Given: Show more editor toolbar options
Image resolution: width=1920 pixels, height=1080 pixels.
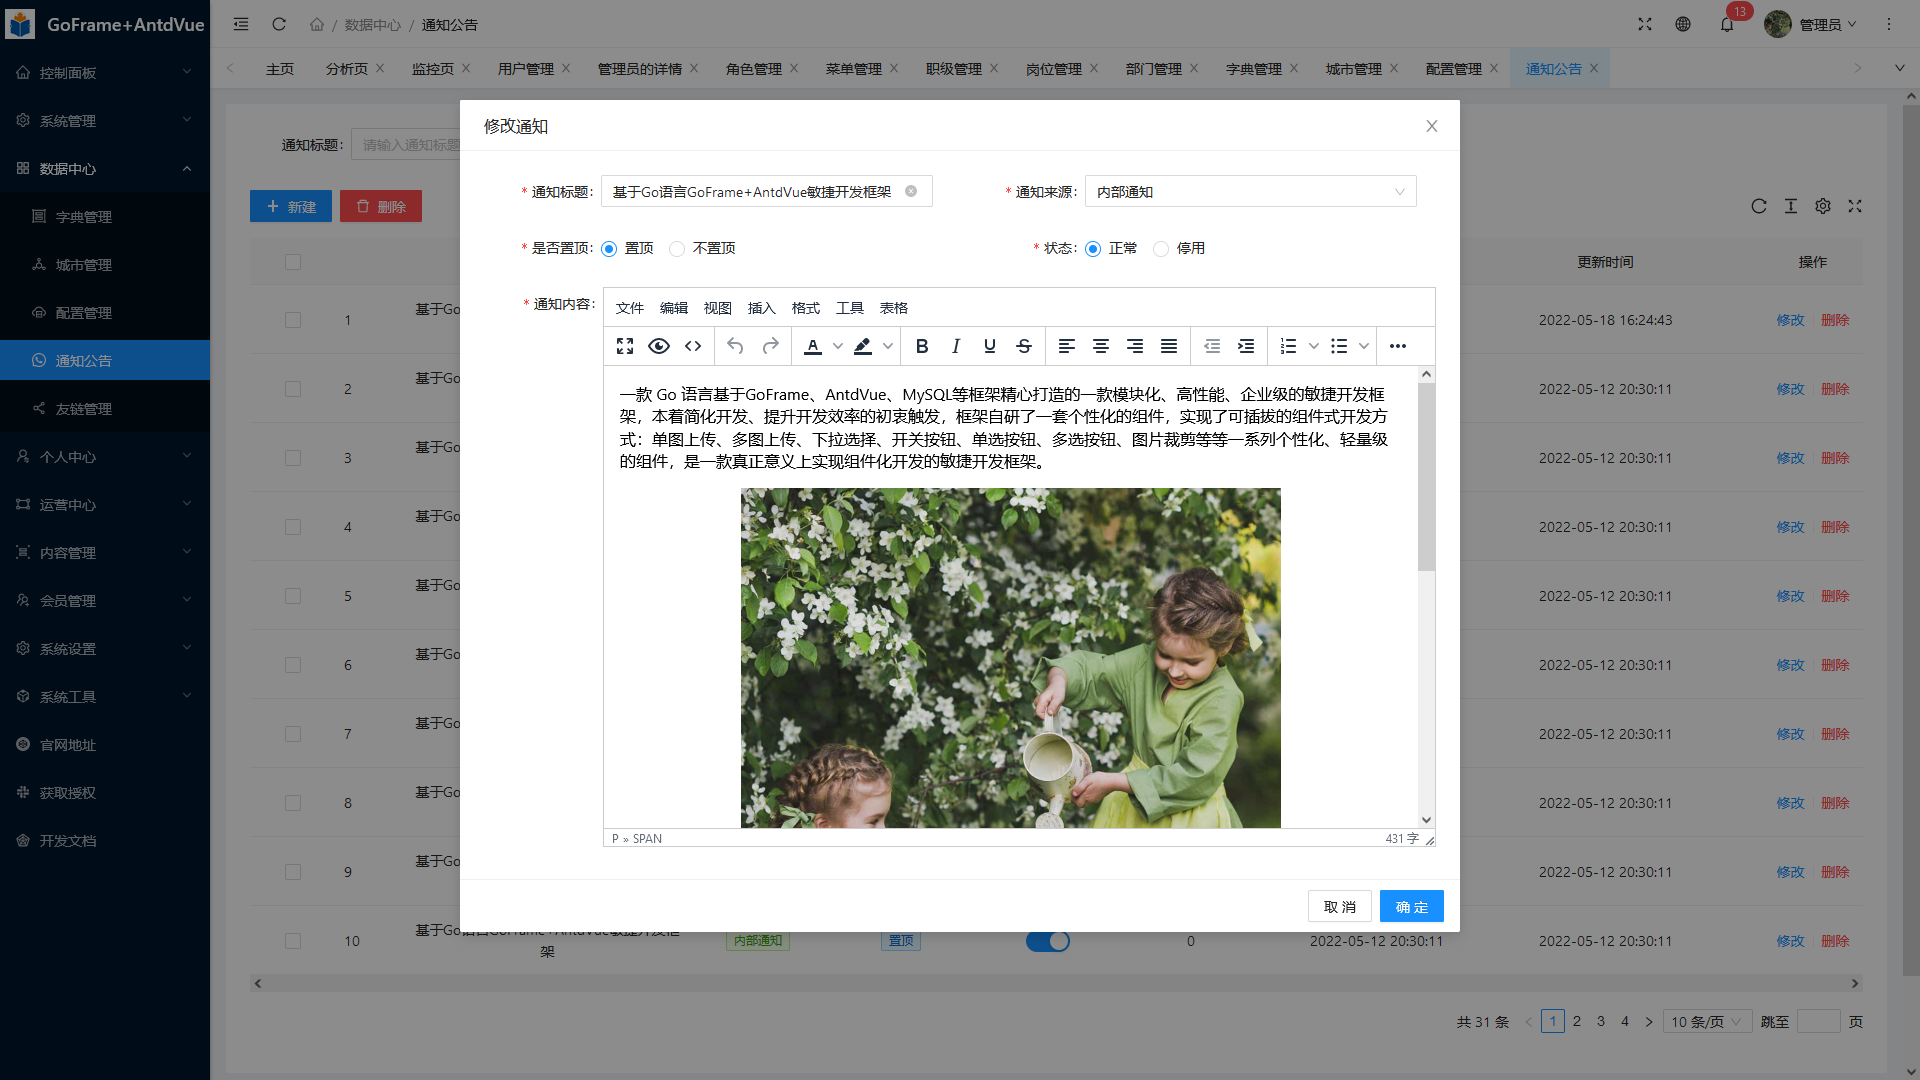Looking at the screenshot, I should (x=1398, y=346).
